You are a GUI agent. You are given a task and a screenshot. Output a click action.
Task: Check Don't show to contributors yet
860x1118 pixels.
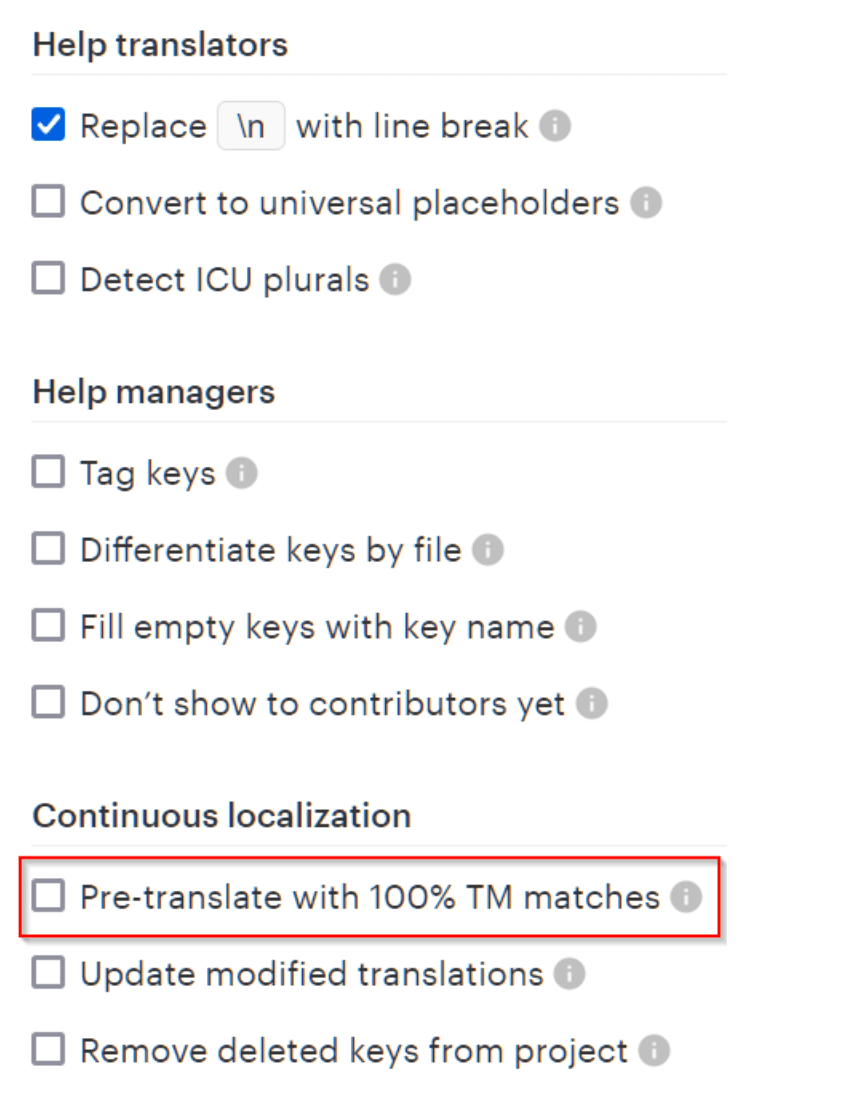click(x=48, y=703)
